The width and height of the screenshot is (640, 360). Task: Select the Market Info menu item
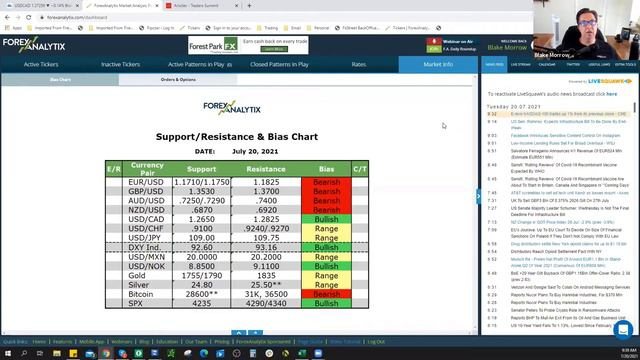pyautogui.click(x=438, y=64)
